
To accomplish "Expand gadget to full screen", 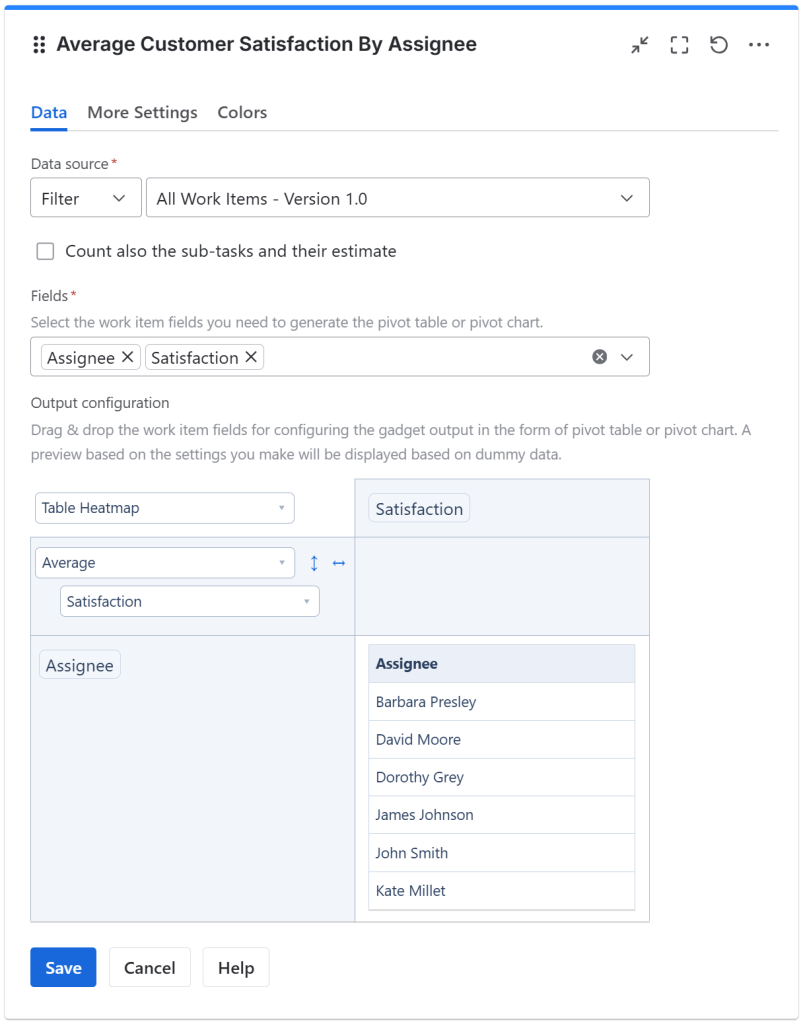I will pos(680,45).
